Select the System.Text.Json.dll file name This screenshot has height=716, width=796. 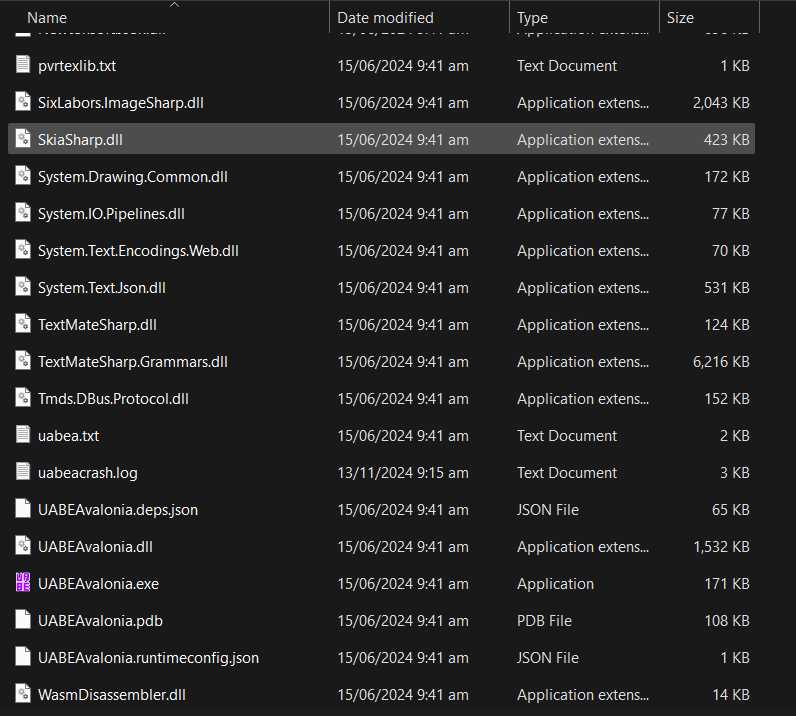102,288
